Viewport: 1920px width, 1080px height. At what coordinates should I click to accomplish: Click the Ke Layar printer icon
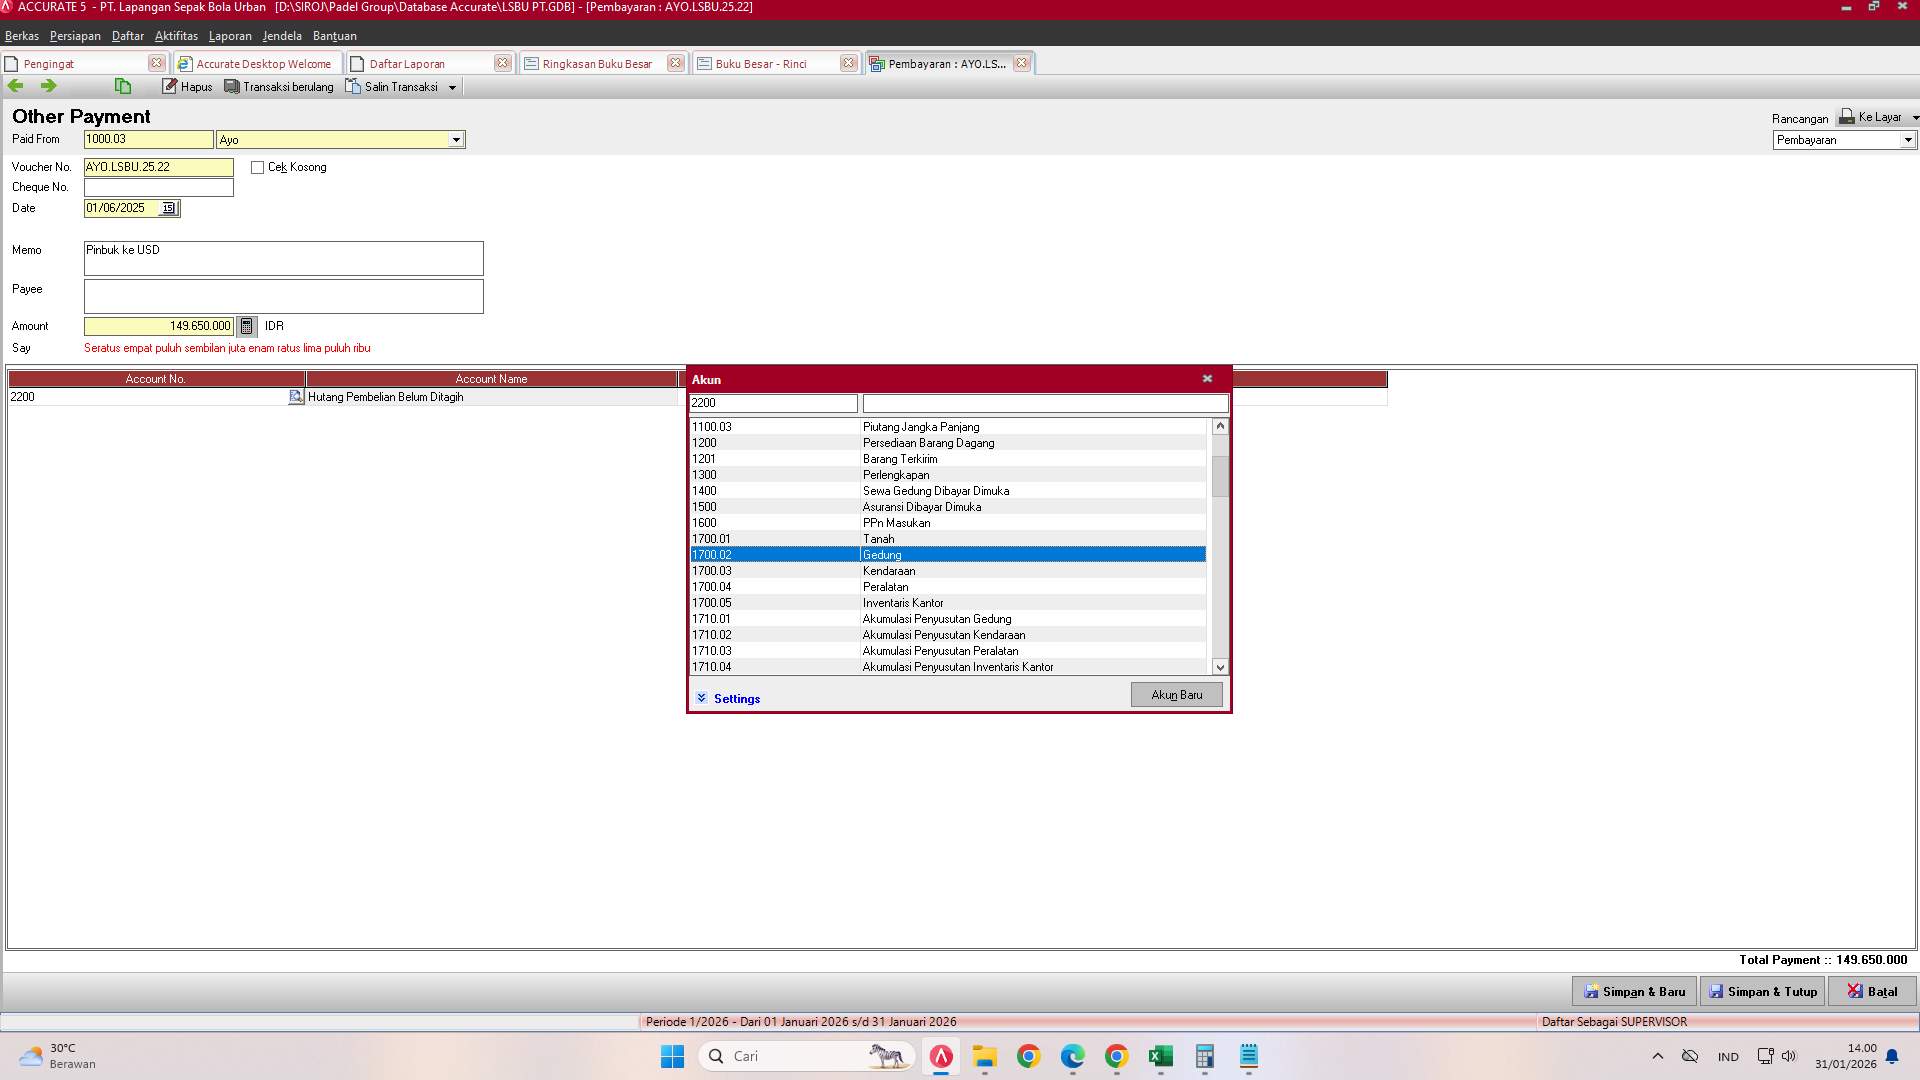[1843, 116]
